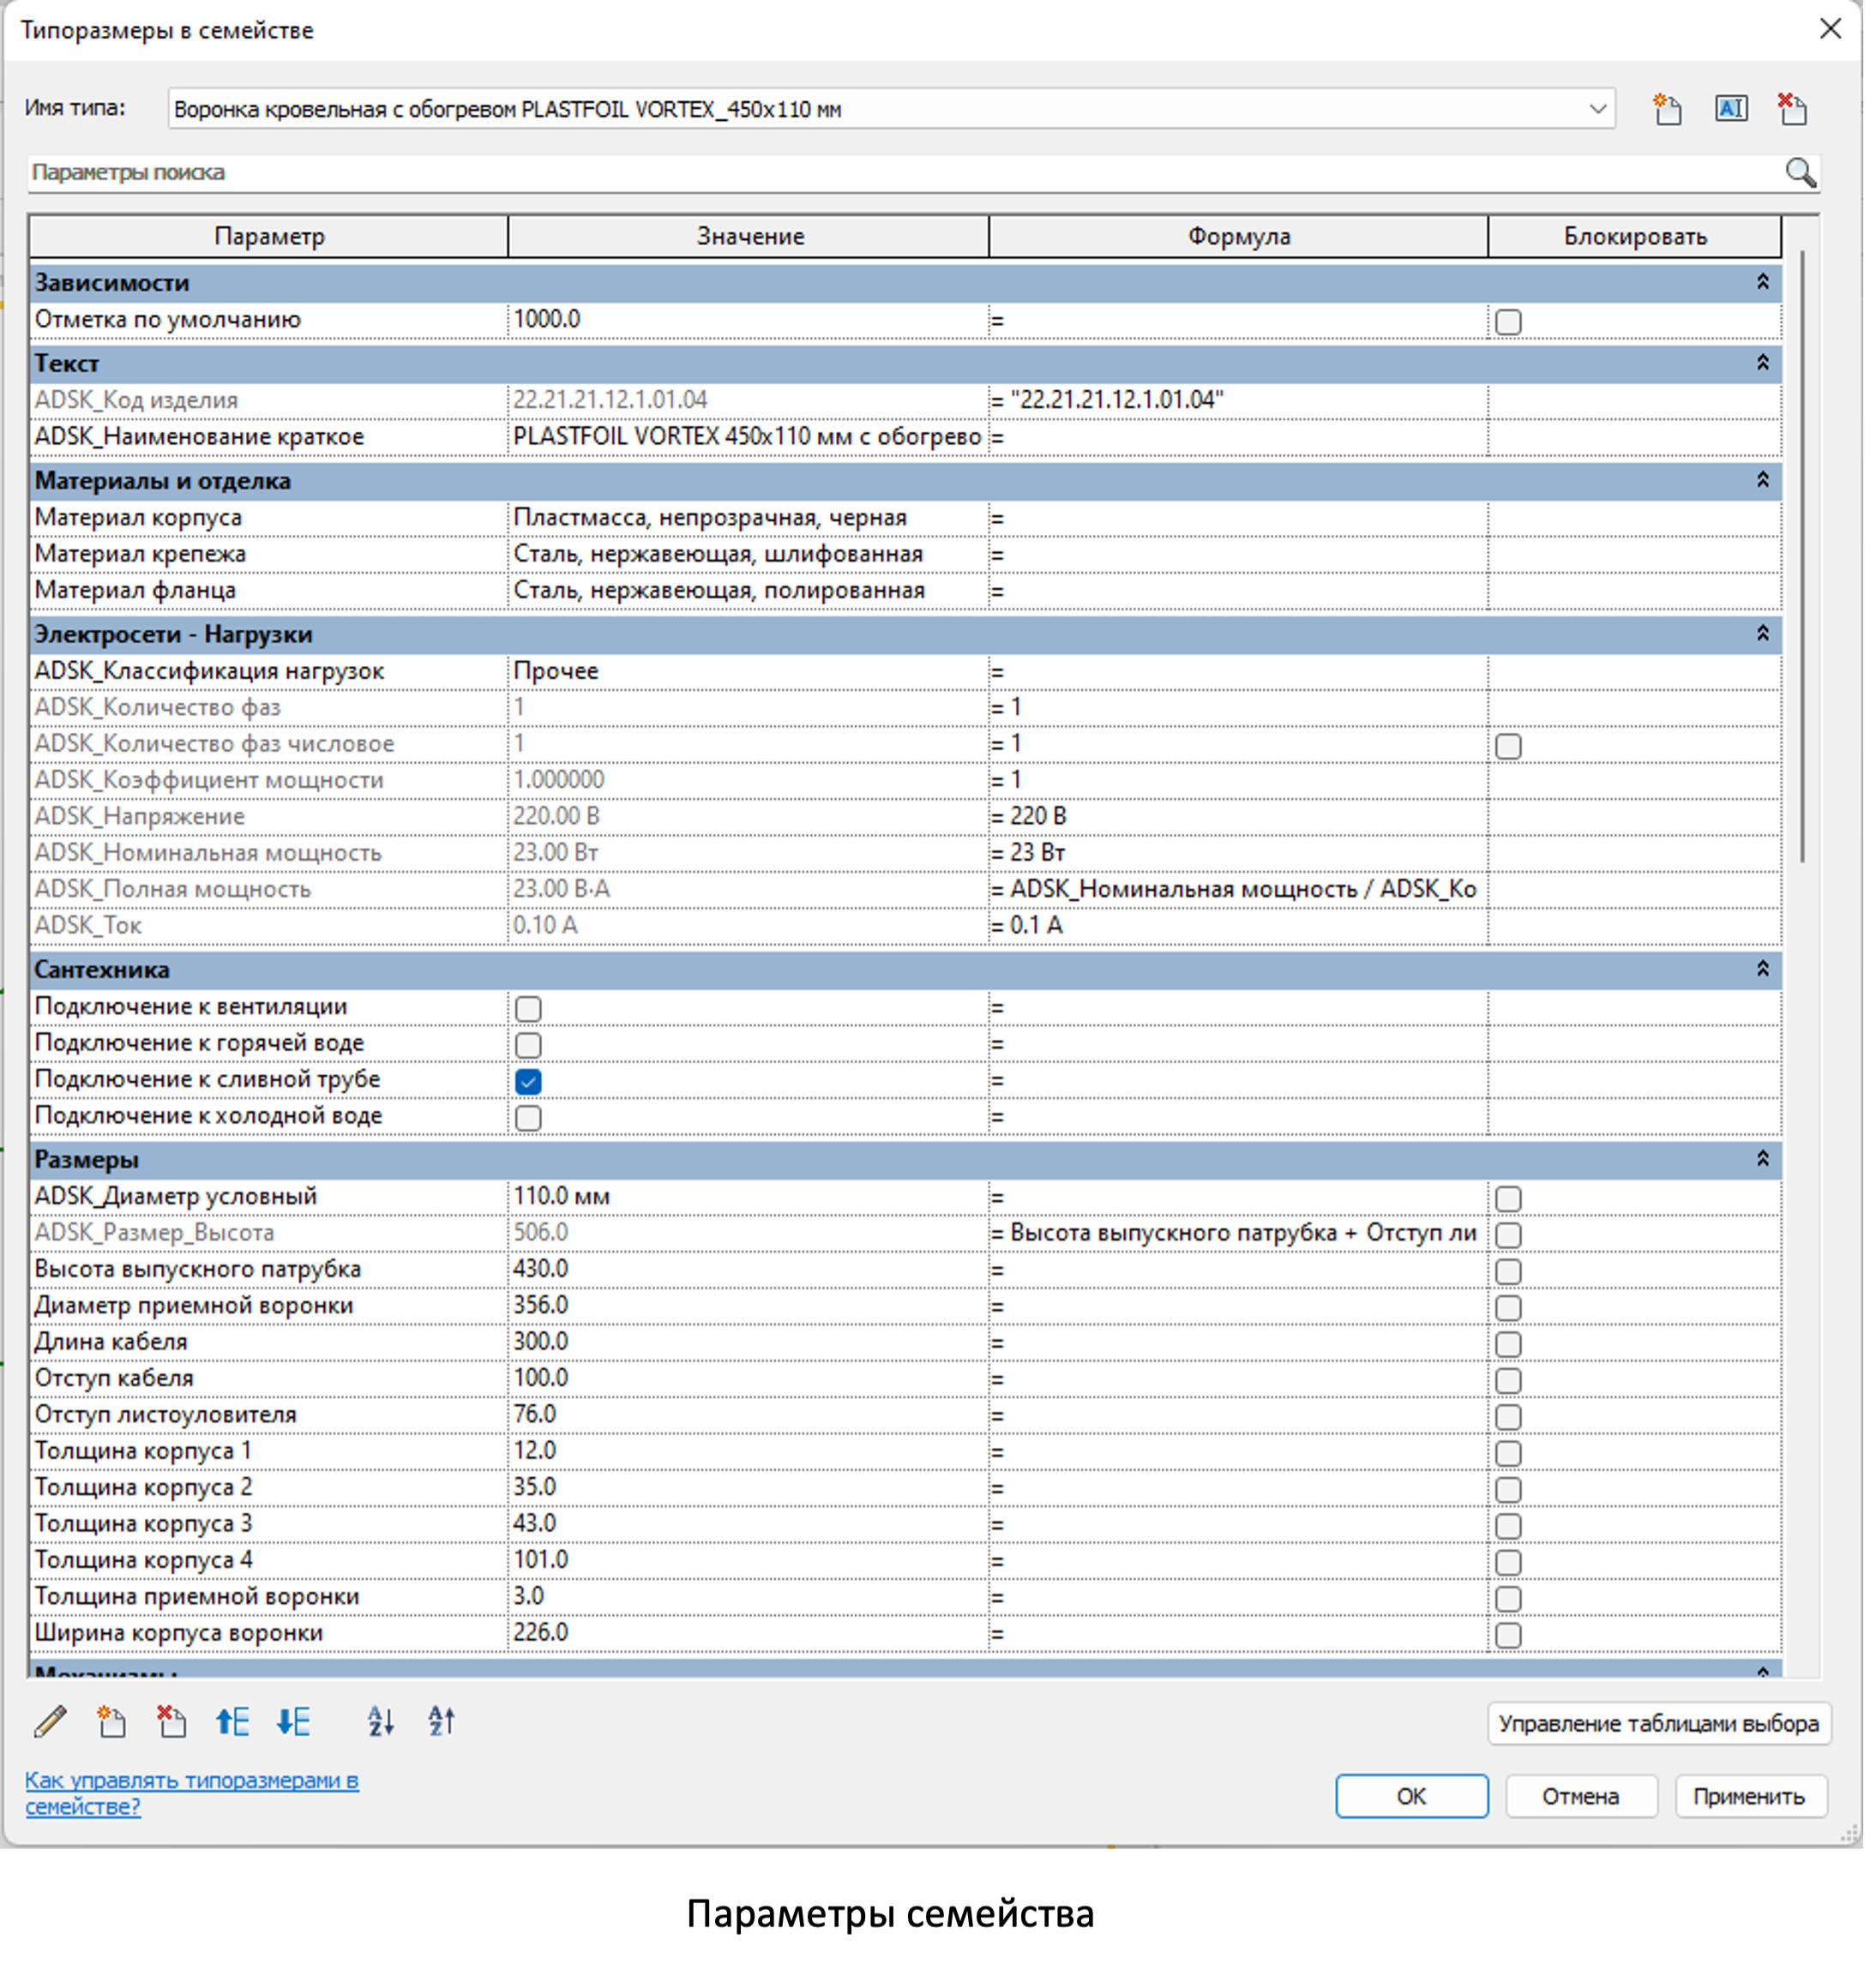1870x1988 pixels.
Task: Collapse the Текст group
Action: pyautogui.click(x=1762, y=362)
